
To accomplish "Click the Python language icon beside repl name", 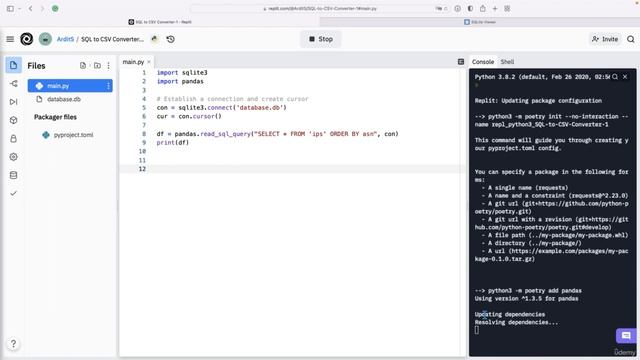I will tap(154, 39).
